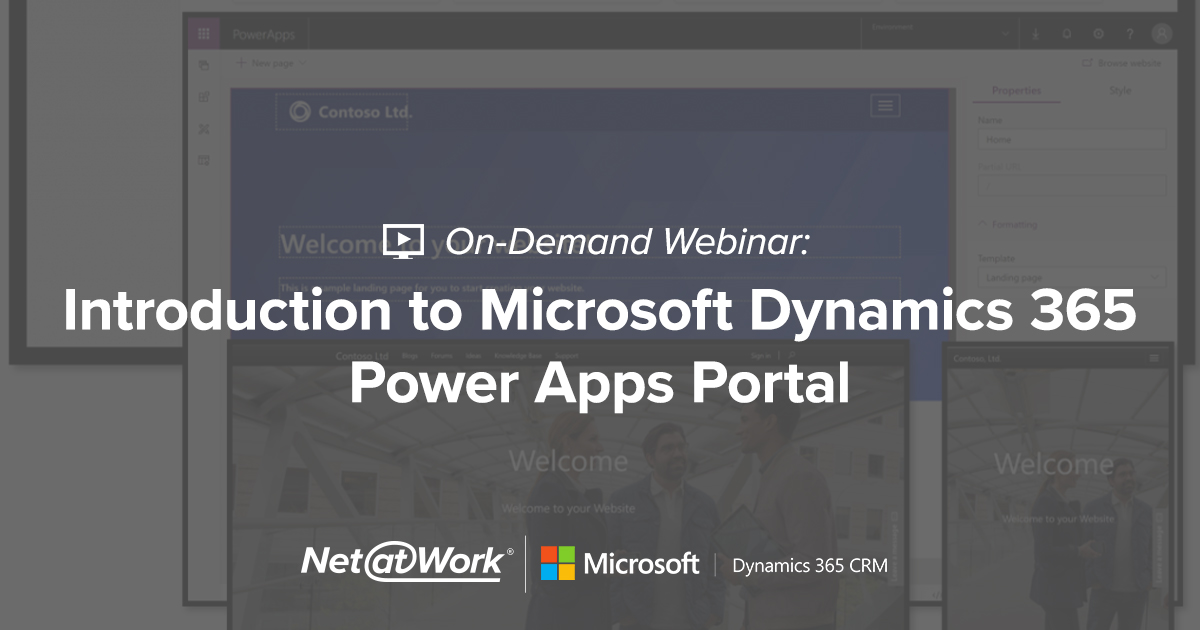
Task: Select Blogs in the Contoso navigation menu
Action: click(409, 355)
